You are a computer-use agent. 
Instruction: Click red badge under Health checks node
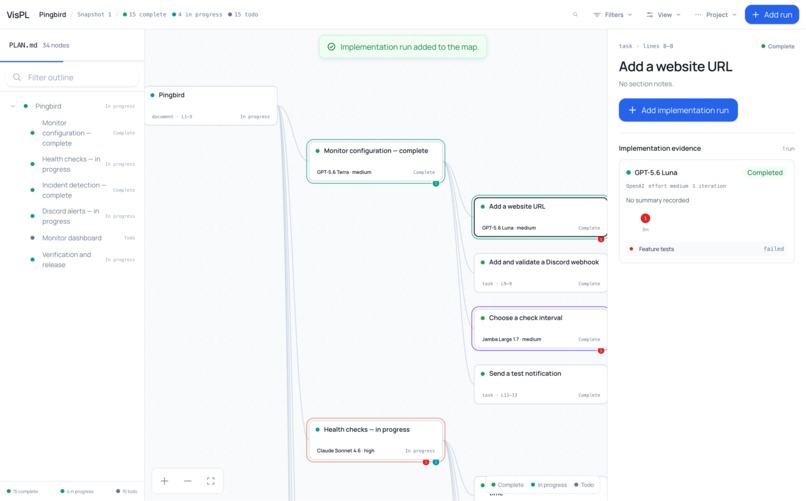[x=426, y=462]
